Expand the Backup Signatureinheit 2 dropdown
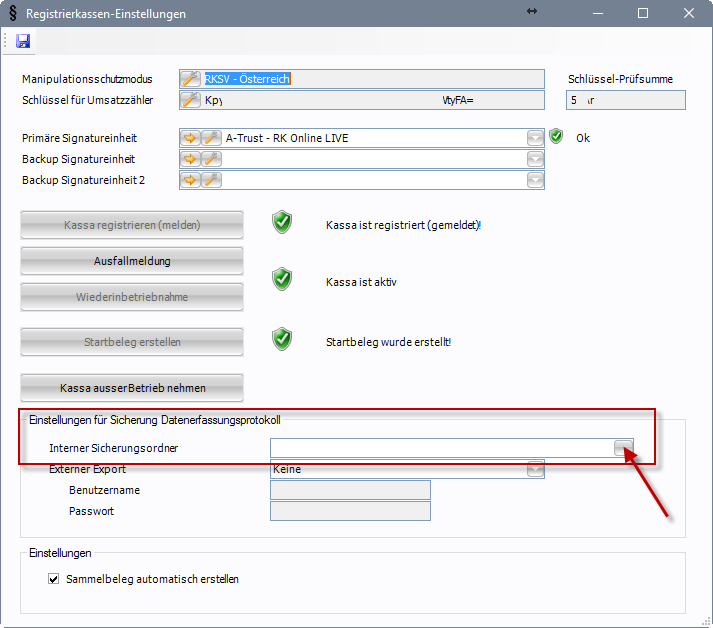The height and width of the screenshot is (628, 713). point(536,180)
